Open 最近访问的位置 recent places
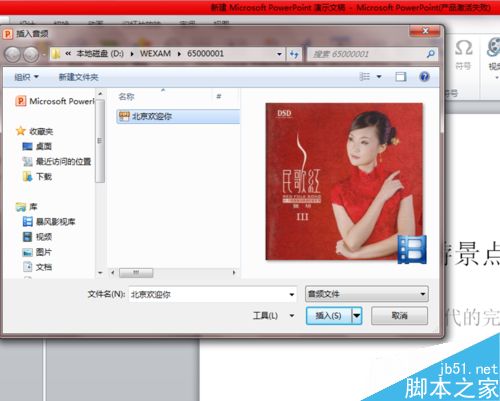This screenshot has height=401, width=500. click(x=57, y=162)
